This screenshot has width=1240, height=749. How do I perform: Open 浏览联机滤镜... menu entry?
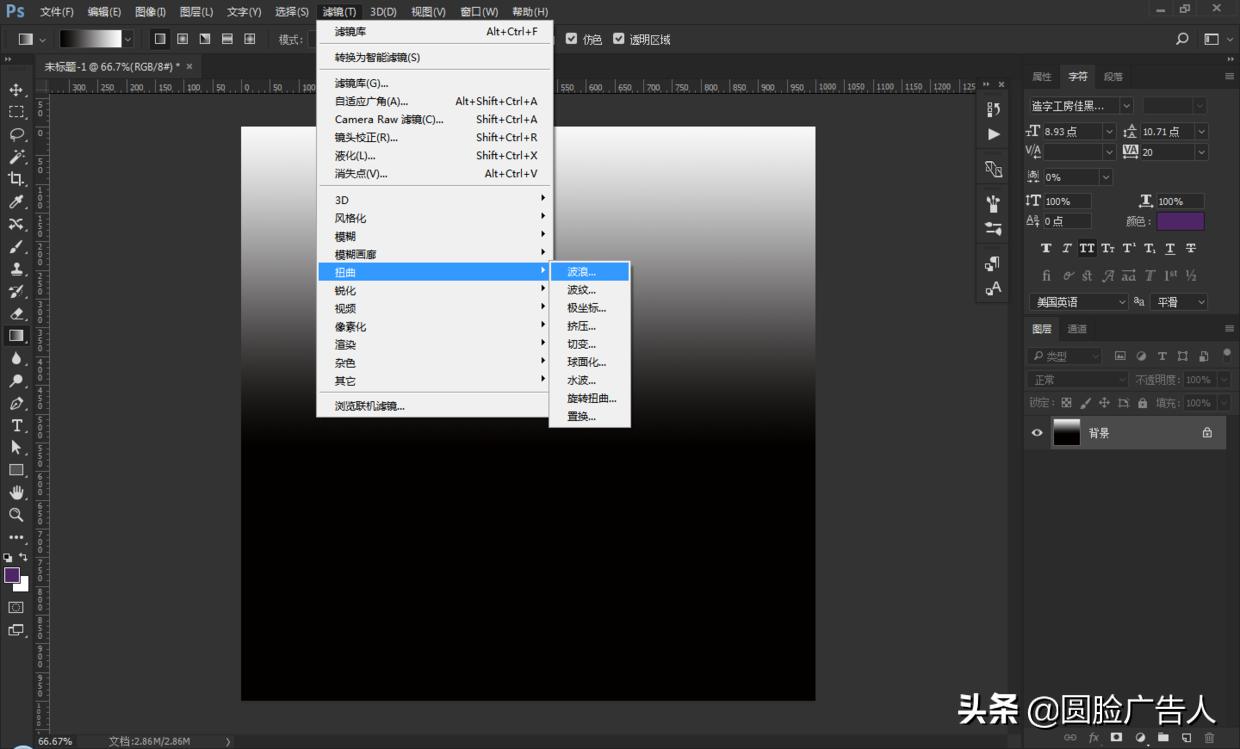tap(369, 406)
